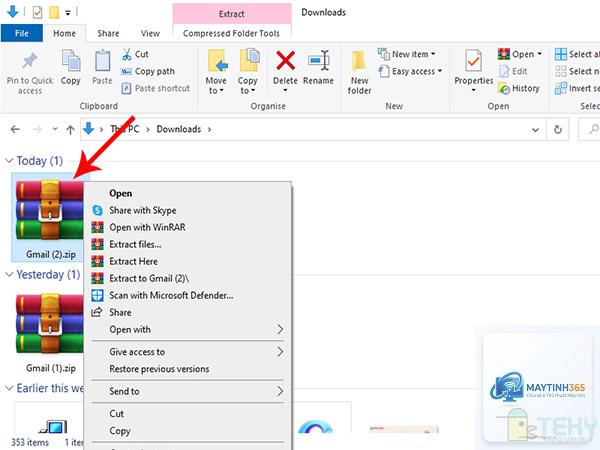Choose Restore previous versions
This screenshot has width=600, height=450.
coord(188,369)
